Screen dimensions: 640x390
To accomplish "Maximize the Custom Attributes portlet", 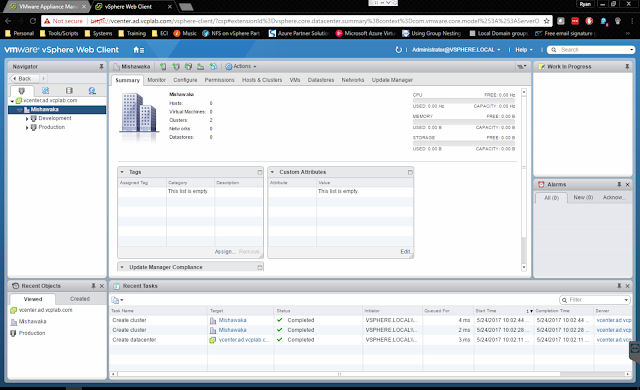I will 410,172.
